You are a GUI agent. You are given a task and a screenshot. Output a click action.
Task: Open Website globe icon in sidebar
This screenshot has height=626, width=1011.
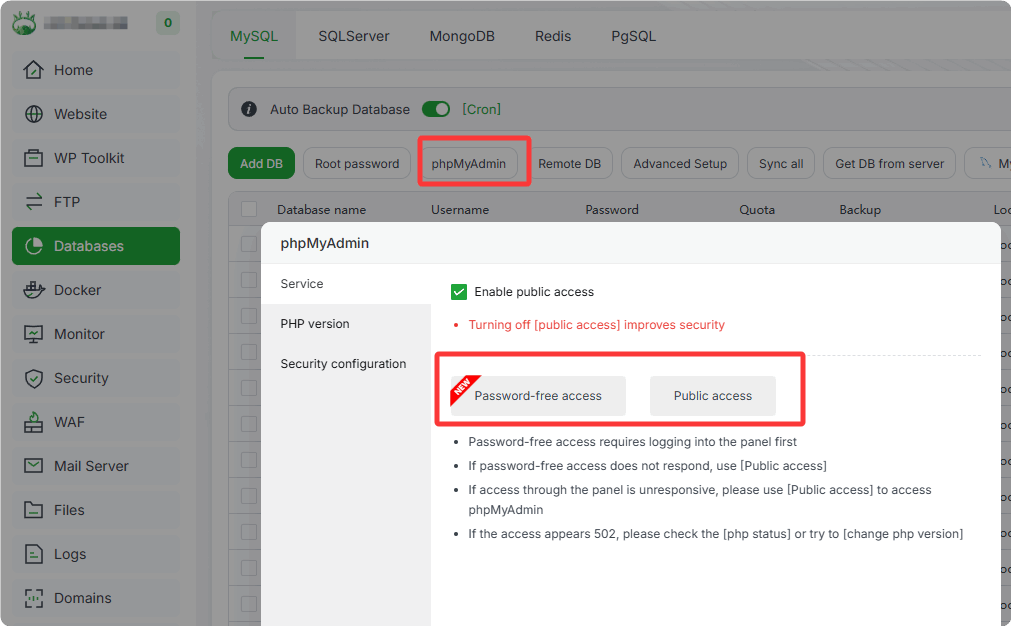[x=34, y=114]
